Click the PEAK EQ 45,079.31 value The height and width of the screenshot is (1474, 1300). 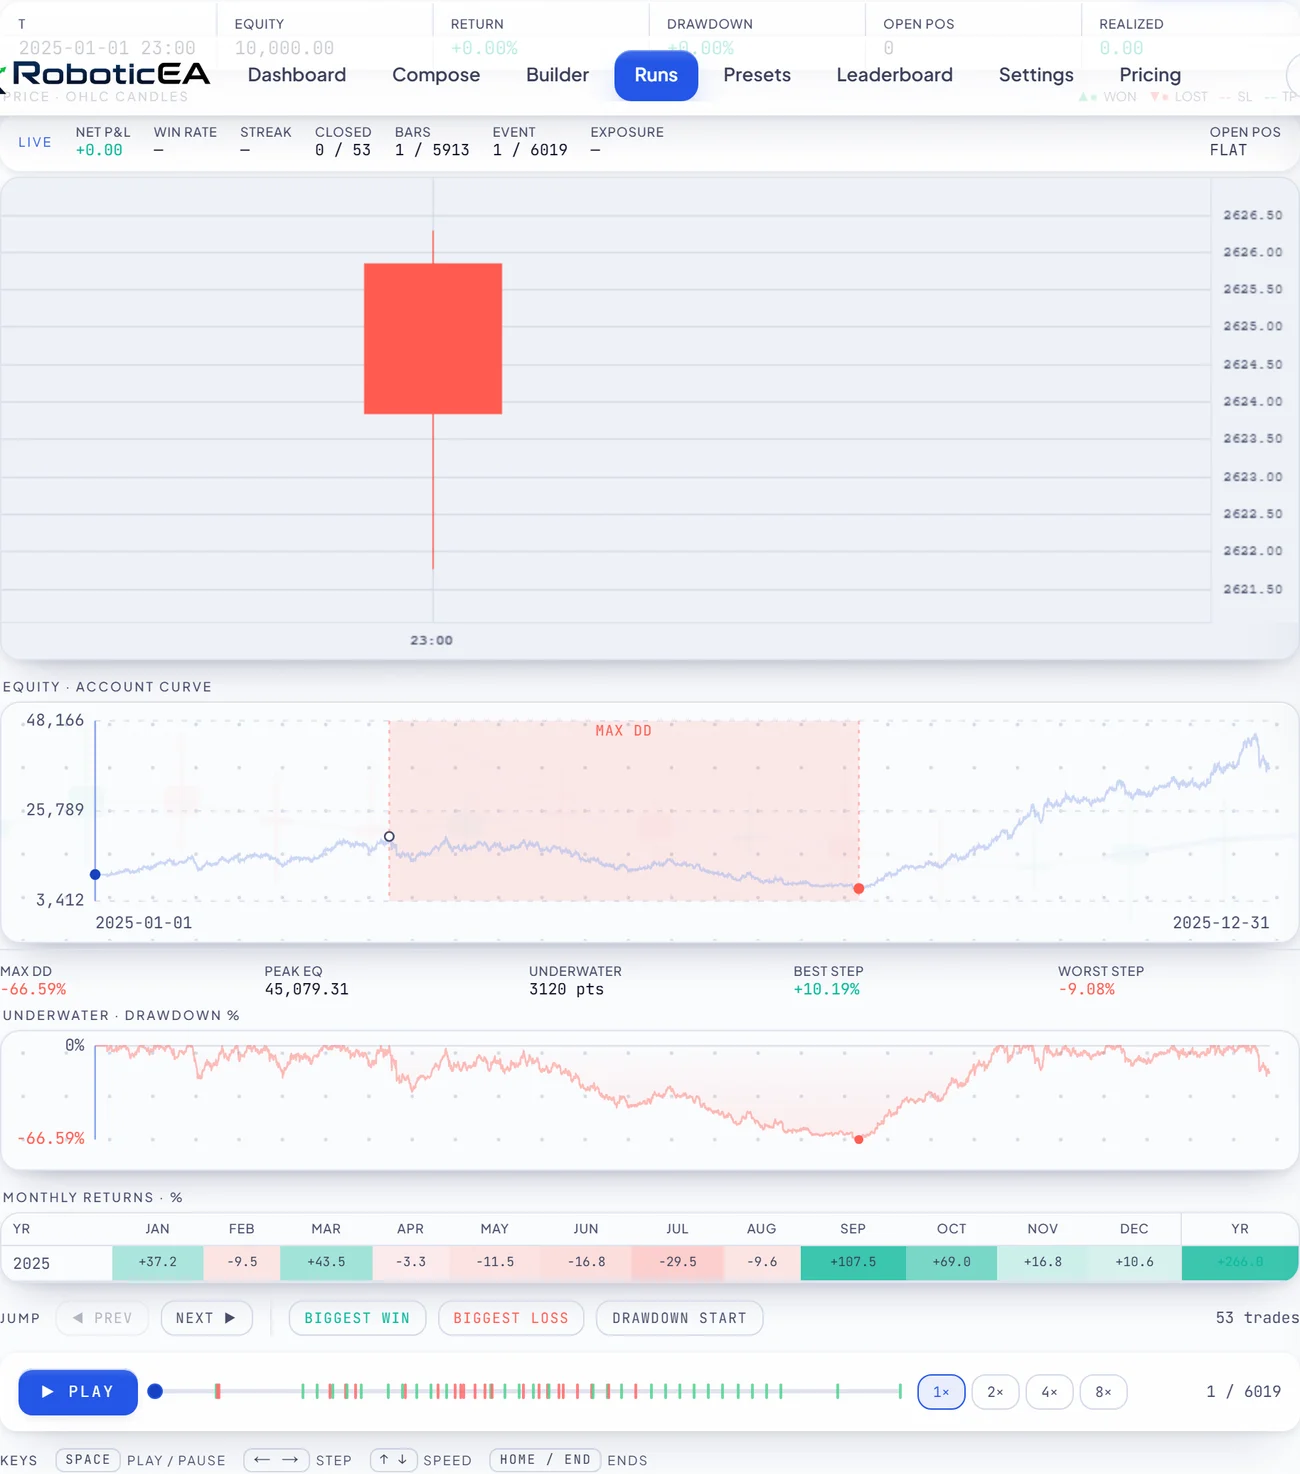(x=307, y=989)
